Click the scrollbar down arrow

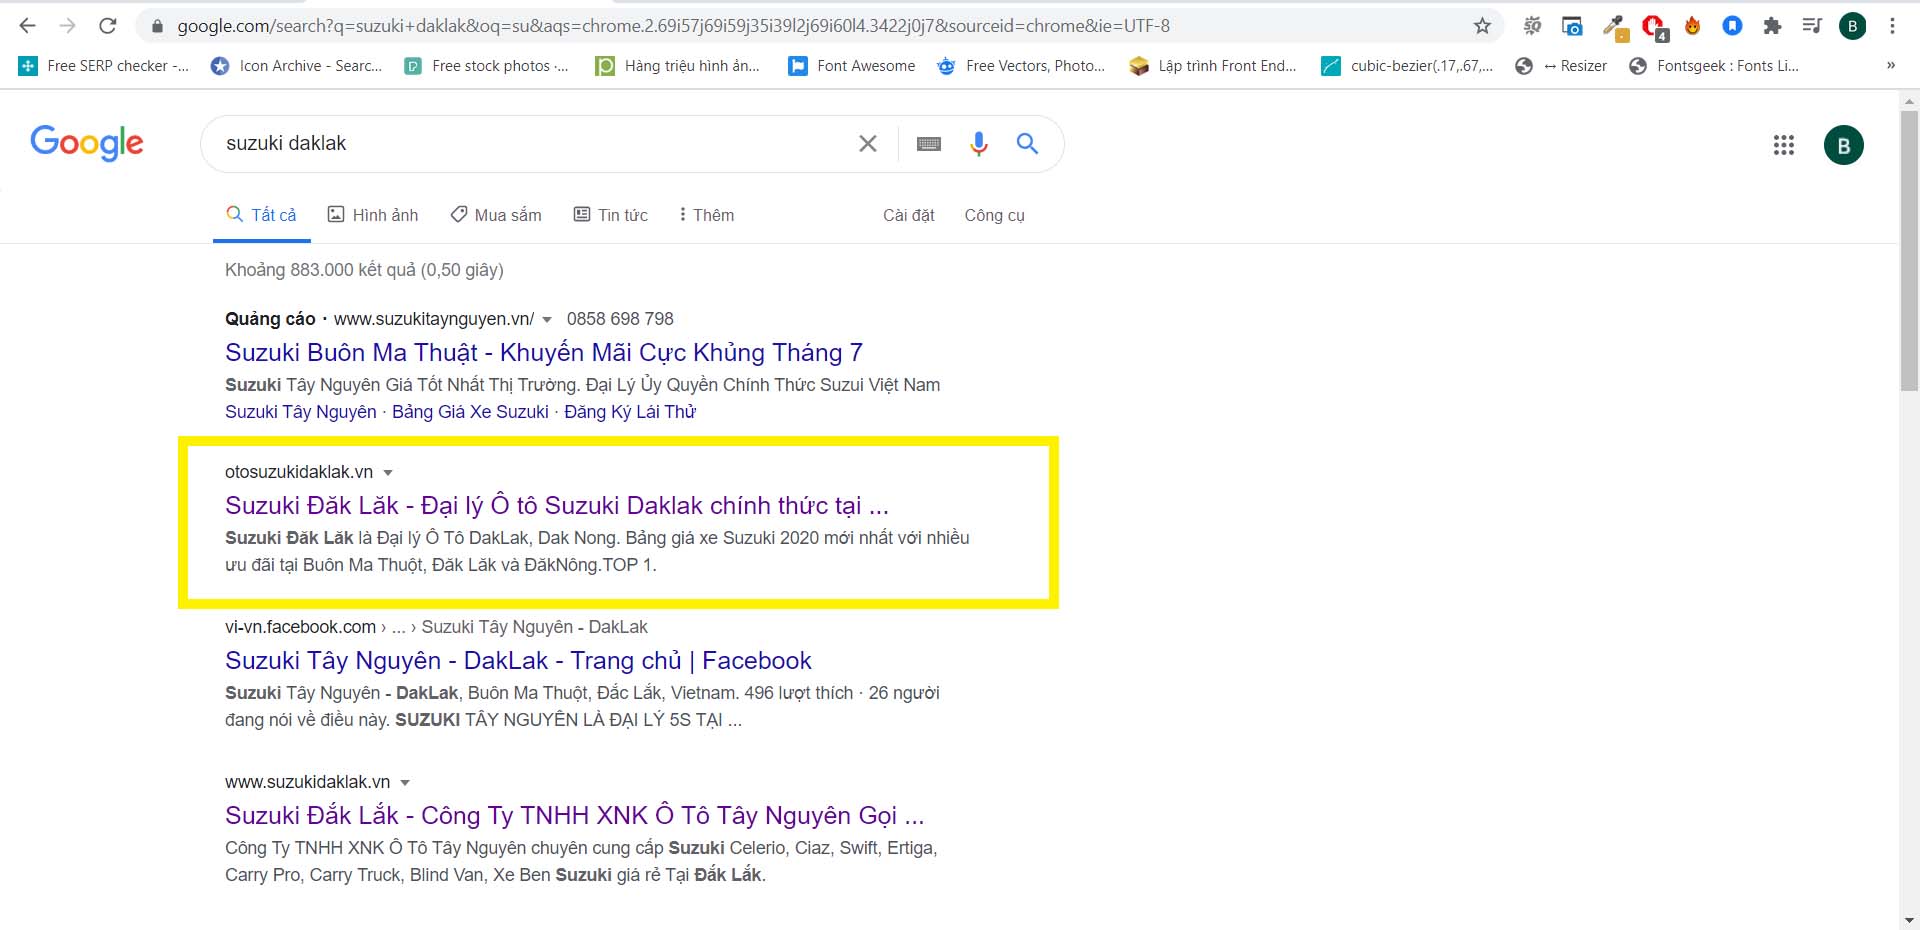click(x=1909, y=920)
